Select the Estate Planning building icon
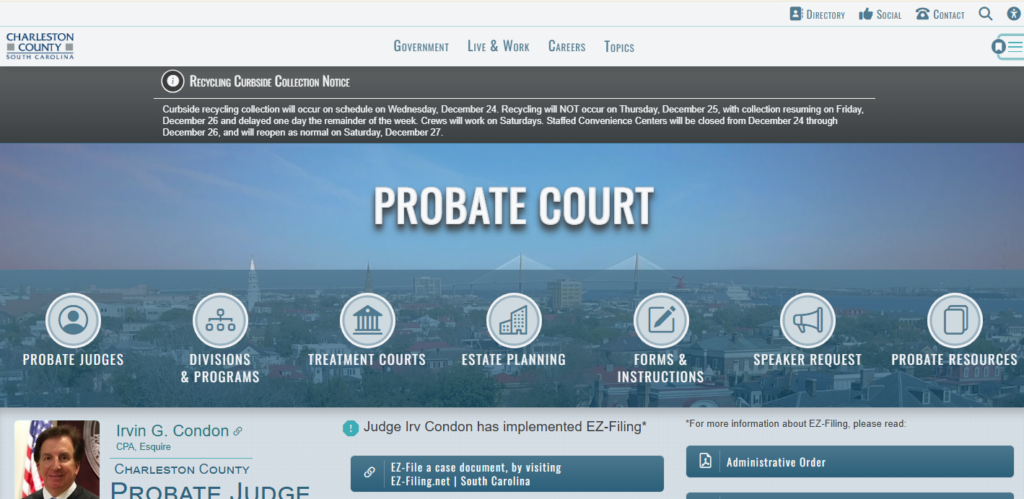Screen dimensions: 1024x499 point(514,320)
